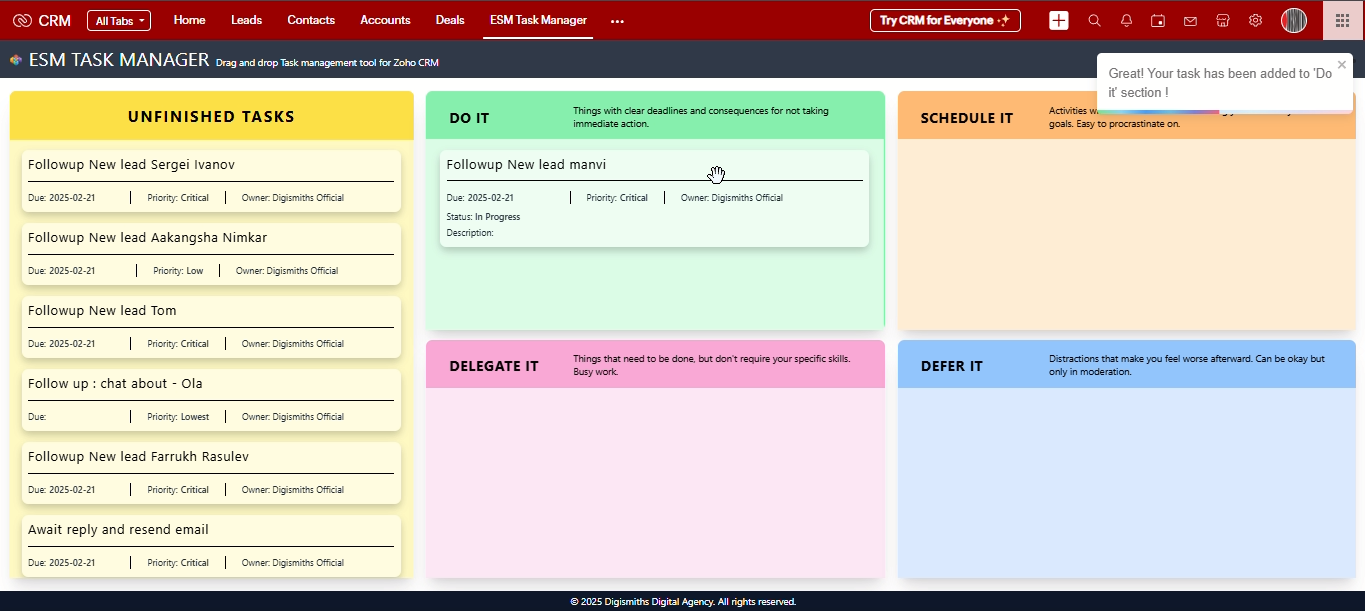Open the apps grid launcher icon

click(1343, 21)
